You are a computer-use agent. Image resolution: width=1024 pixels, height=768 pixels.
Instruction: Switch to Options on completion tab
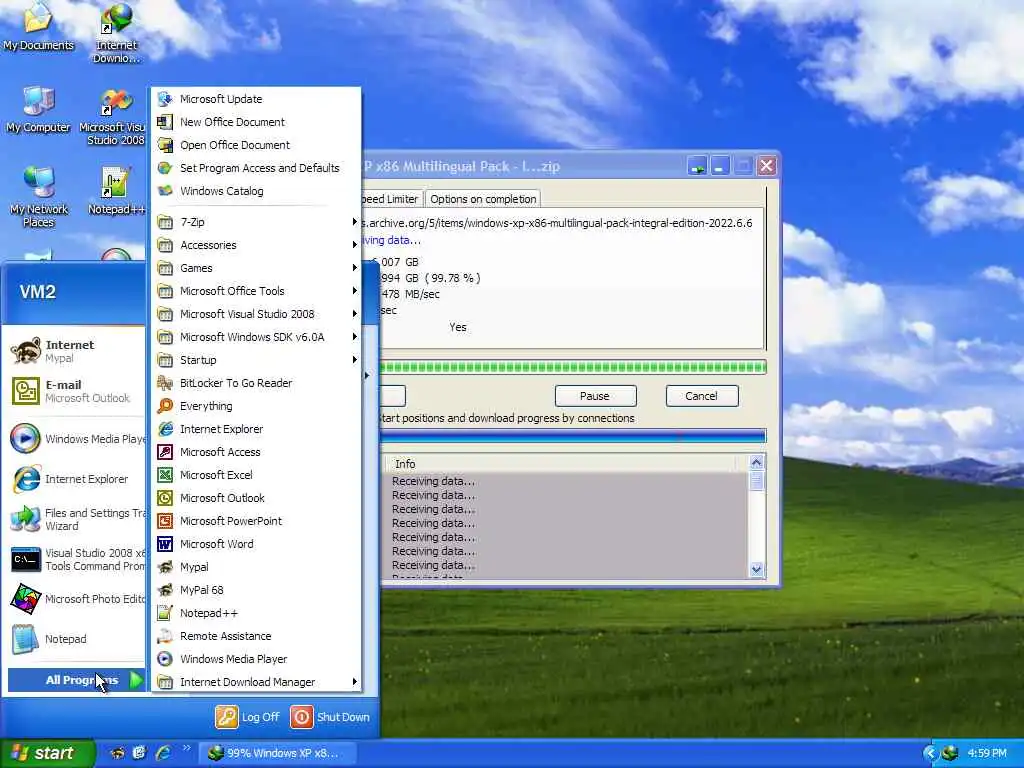coord(483,199)
